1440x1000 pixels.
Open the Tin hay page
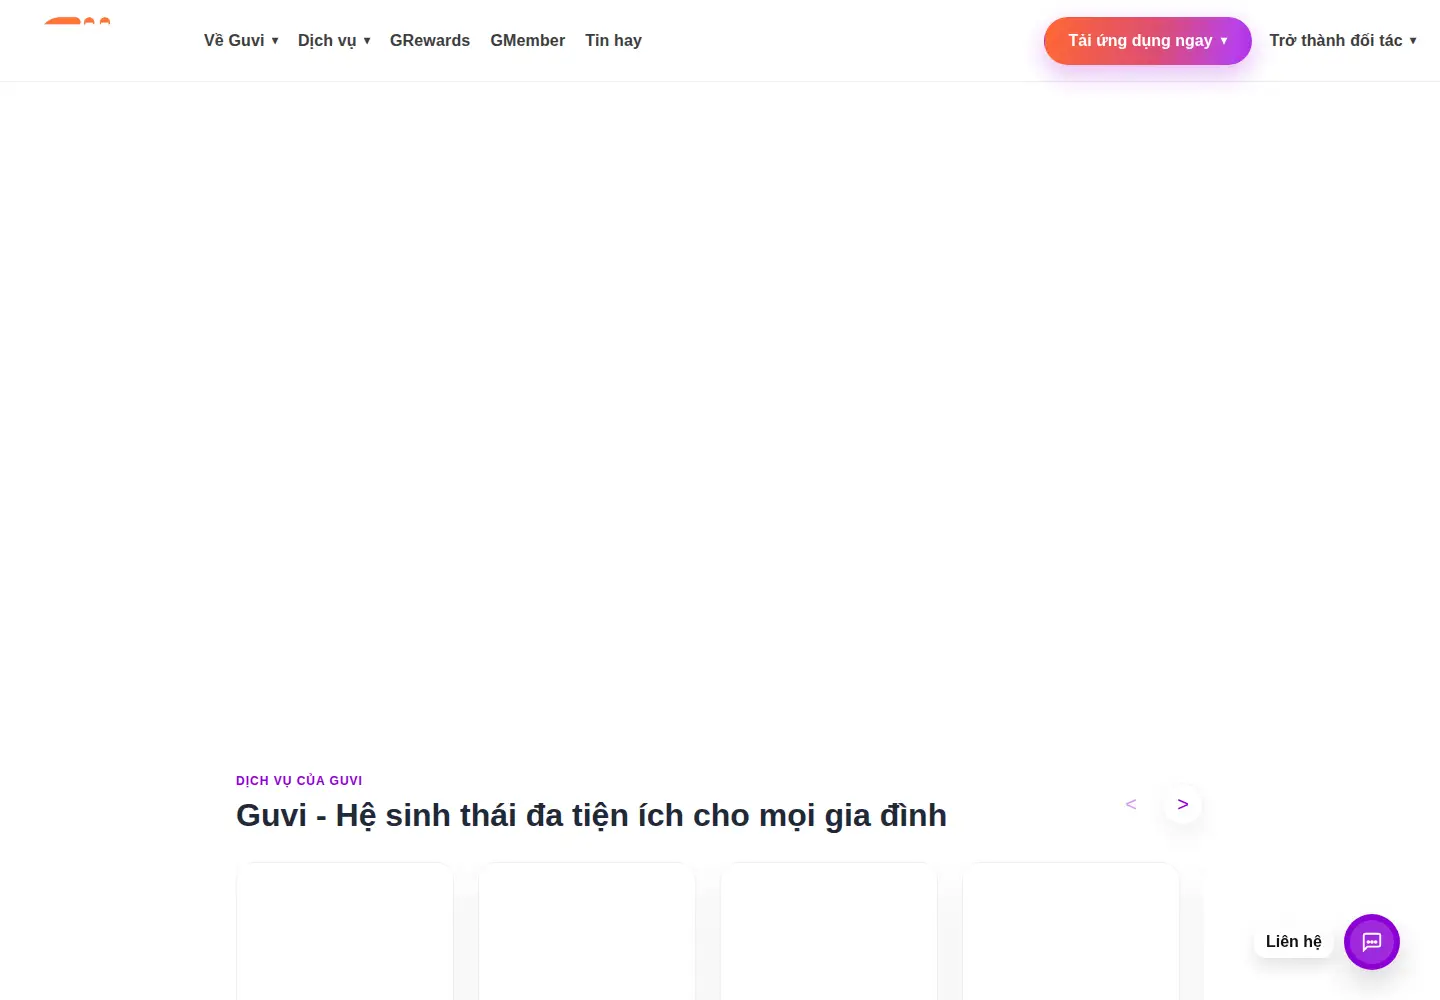coord(613,40)
